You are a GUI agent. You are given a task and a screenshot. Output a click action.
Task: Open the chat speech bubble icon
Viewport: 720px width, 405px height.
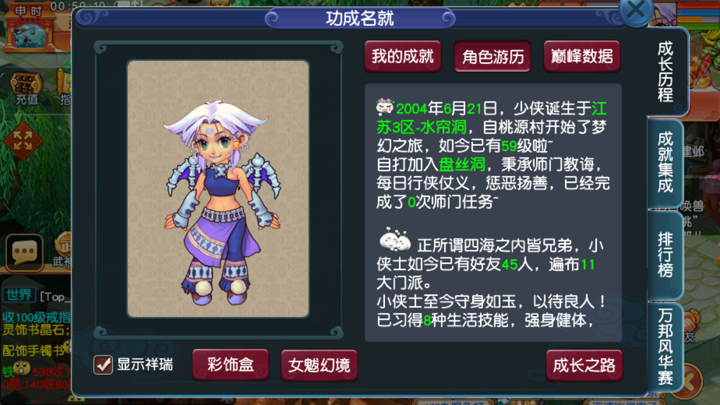point(24,252)
